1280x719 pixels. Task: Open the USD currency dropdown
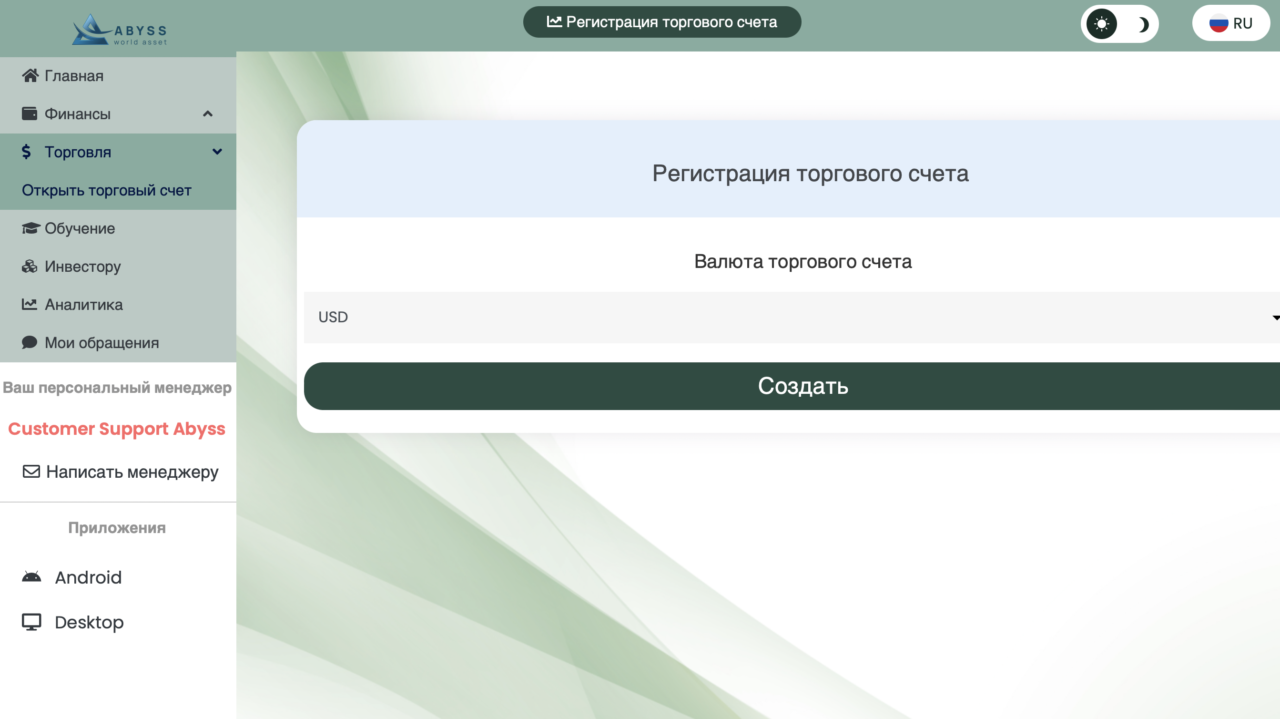792,317
